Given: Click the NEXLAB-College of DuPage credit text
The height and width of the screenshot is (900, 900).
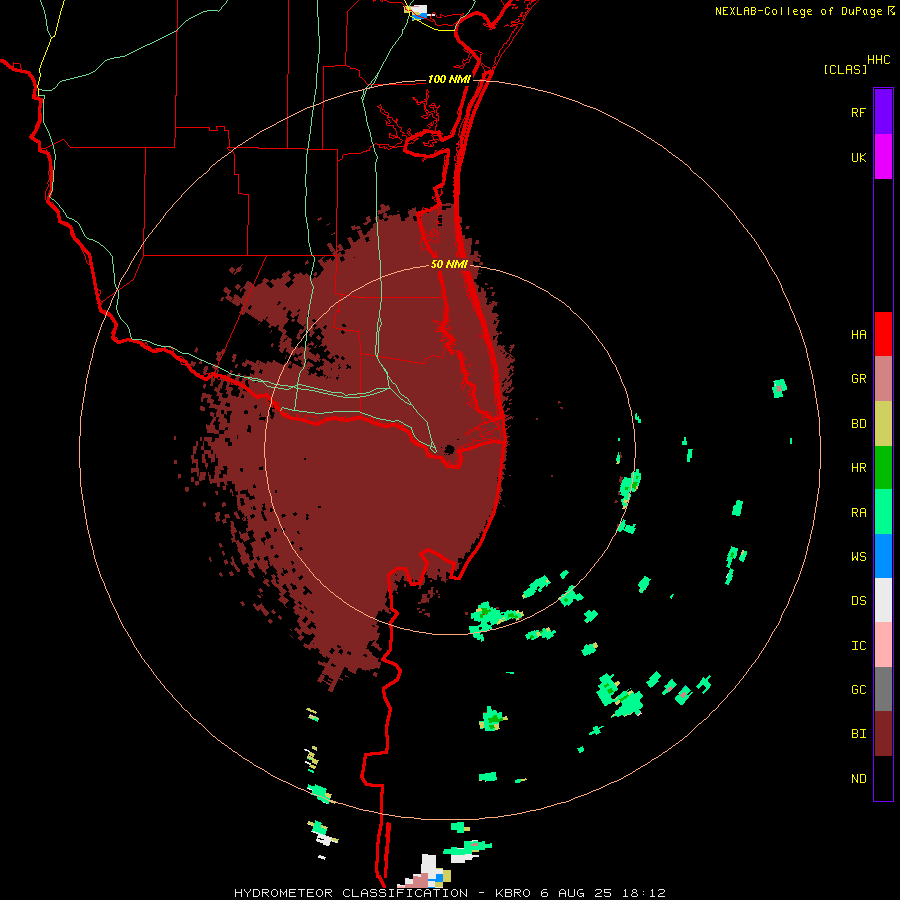Looking at the screenshot, I should (x=798, y=11).
